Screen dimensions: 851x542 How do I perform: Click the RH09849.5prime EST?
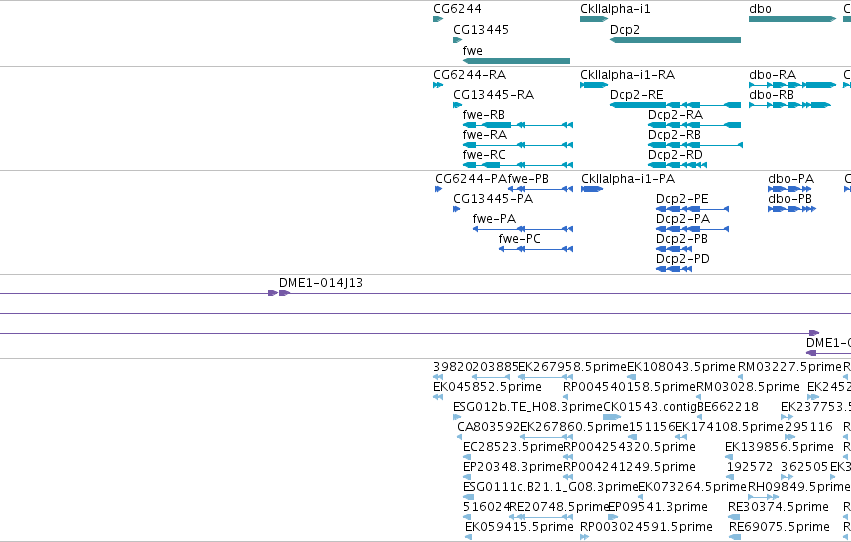(x=764, y=497)
